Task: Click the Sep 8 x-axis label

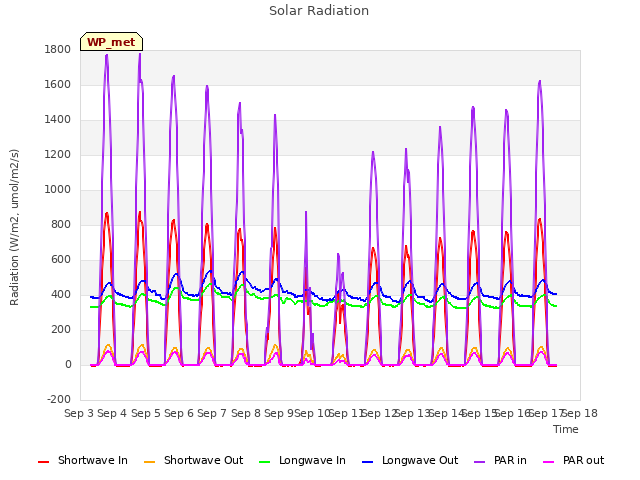Action: click(x=246, y=413)
